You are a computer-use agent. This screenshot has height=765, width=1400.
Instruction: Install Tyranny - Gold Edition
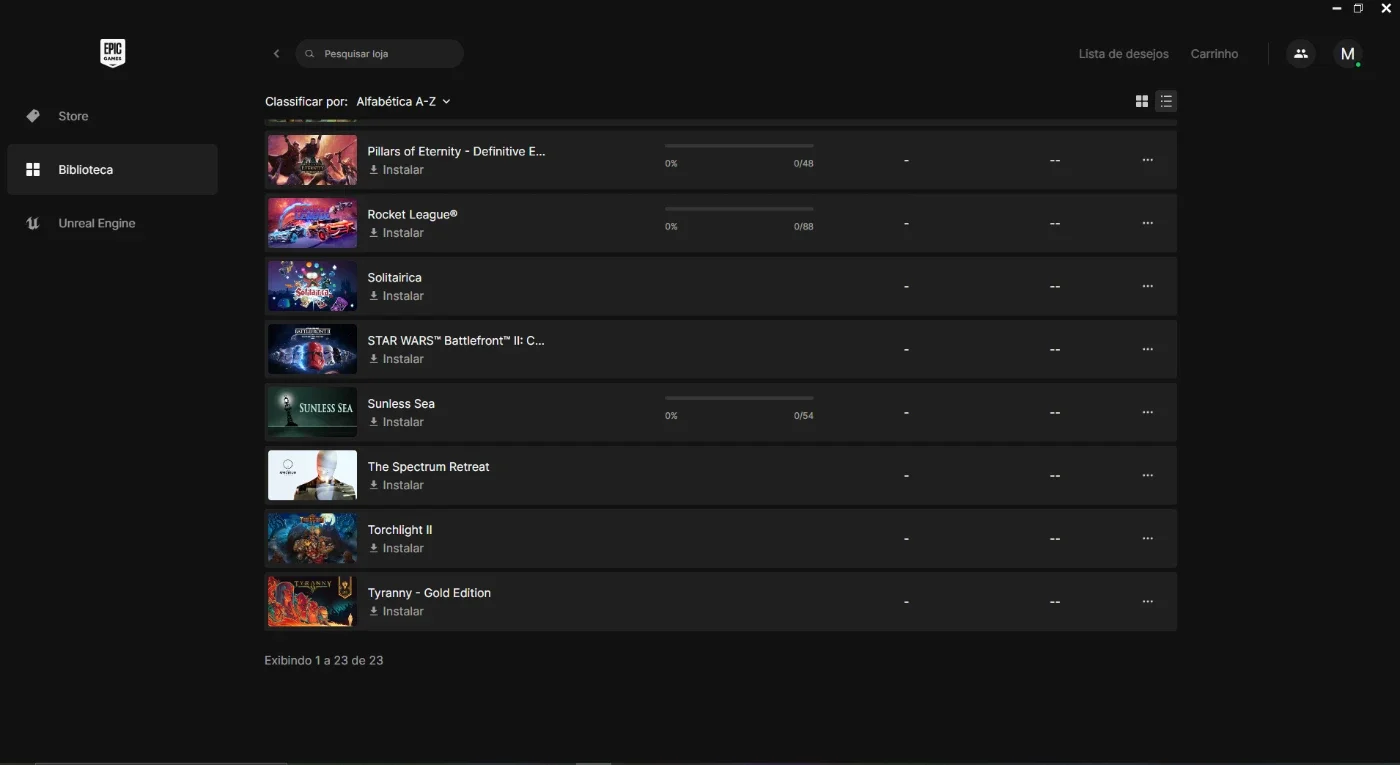pyautogui.click(x=396, y=611)
